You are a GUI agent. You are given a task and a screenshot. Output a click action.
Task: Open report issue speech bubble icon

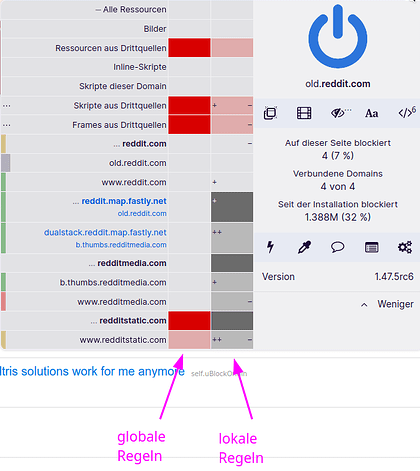coord(337,247)
